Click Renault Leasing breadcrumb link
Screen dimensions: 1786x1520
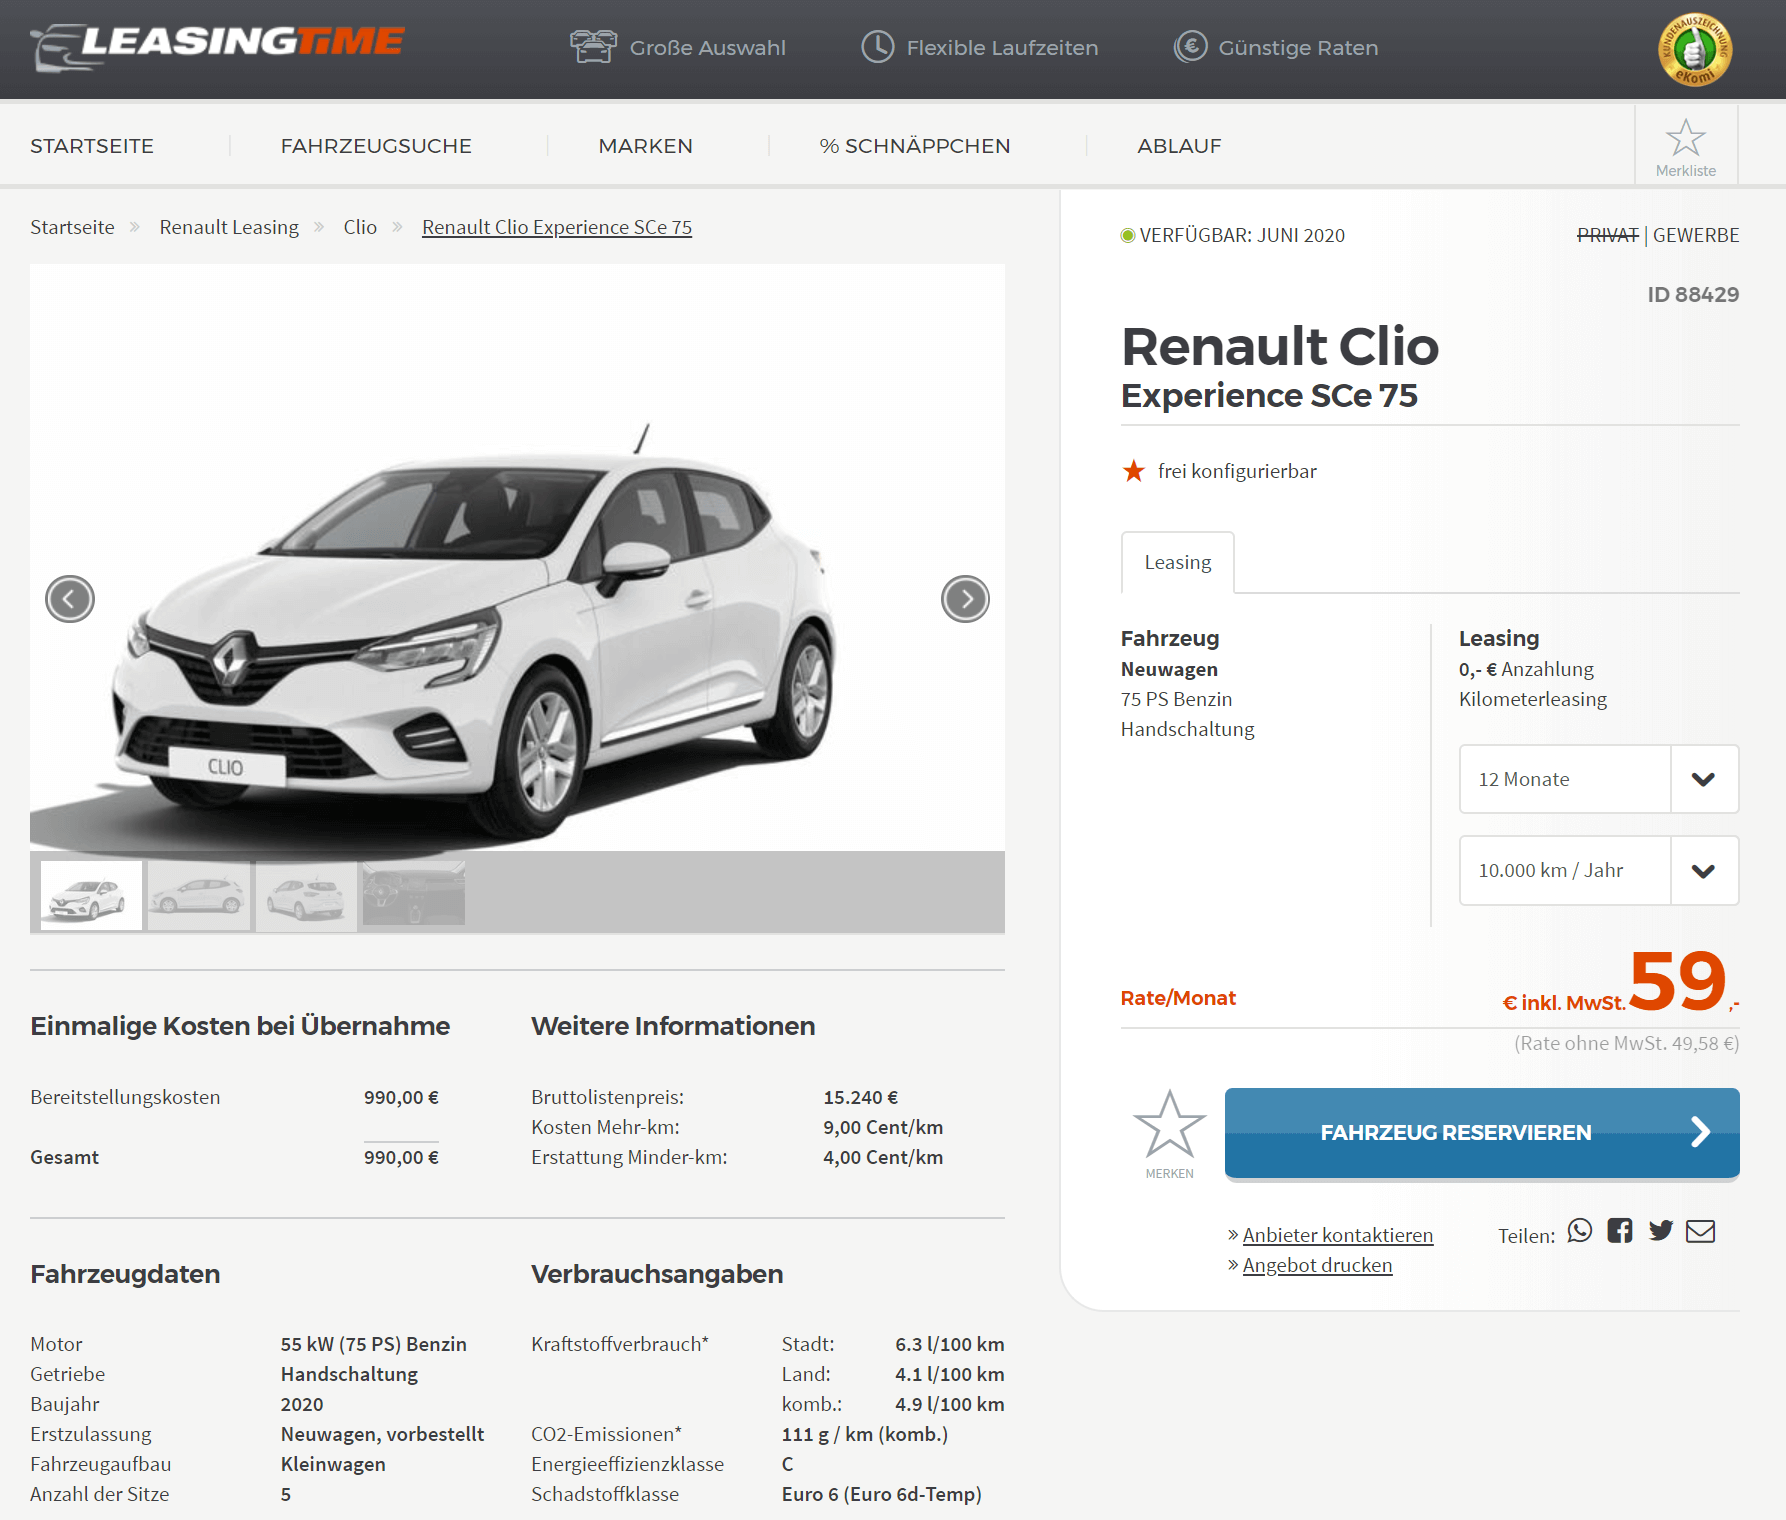[x=229, y=227]
